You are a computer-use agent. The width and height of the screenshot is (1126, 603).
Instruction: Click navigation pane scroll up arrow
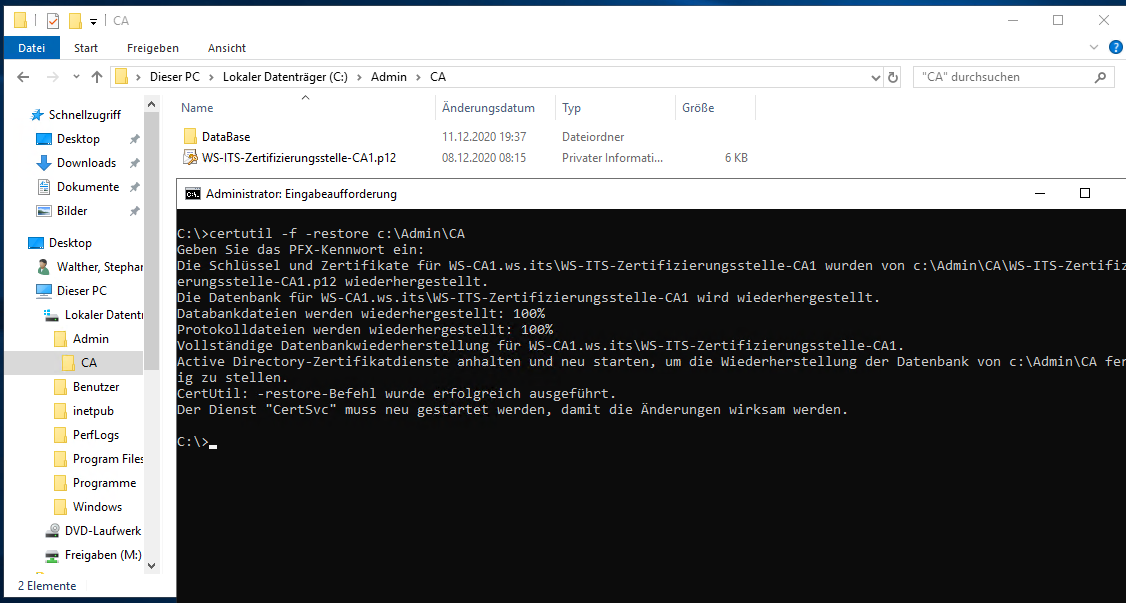pyautogui.click(x=152, y=104)
